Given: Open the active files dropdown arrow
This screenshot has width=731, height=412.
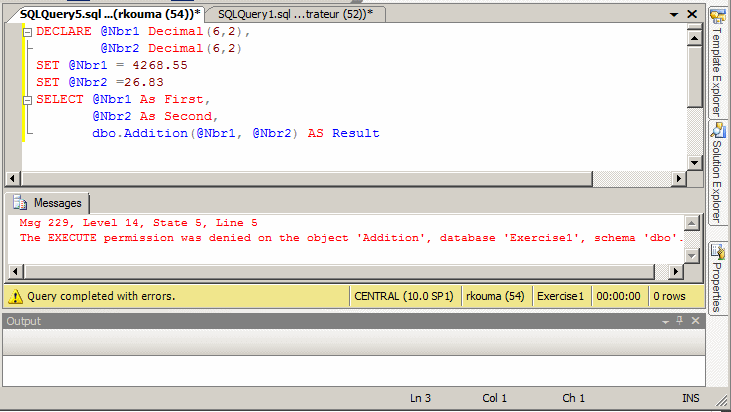Looking at the screenshot, I should [674, 14].
